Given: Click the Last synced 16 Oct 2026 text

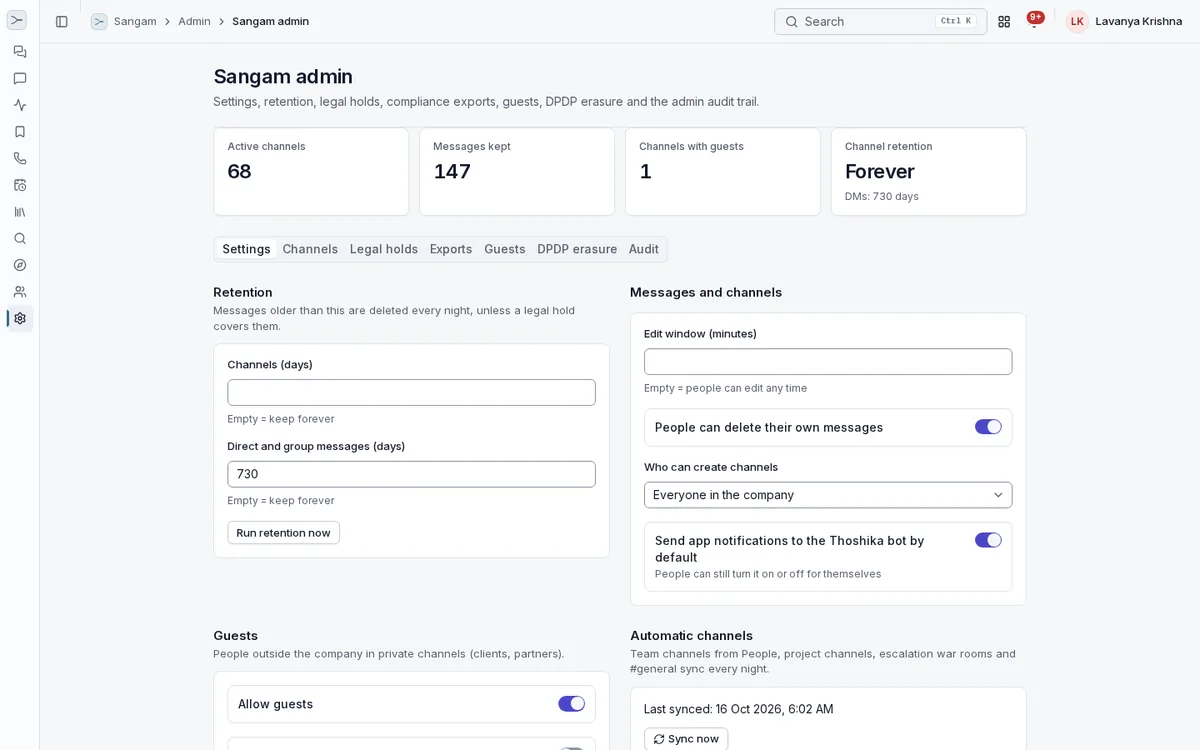Looking at the screenshot, I should 738,709.
